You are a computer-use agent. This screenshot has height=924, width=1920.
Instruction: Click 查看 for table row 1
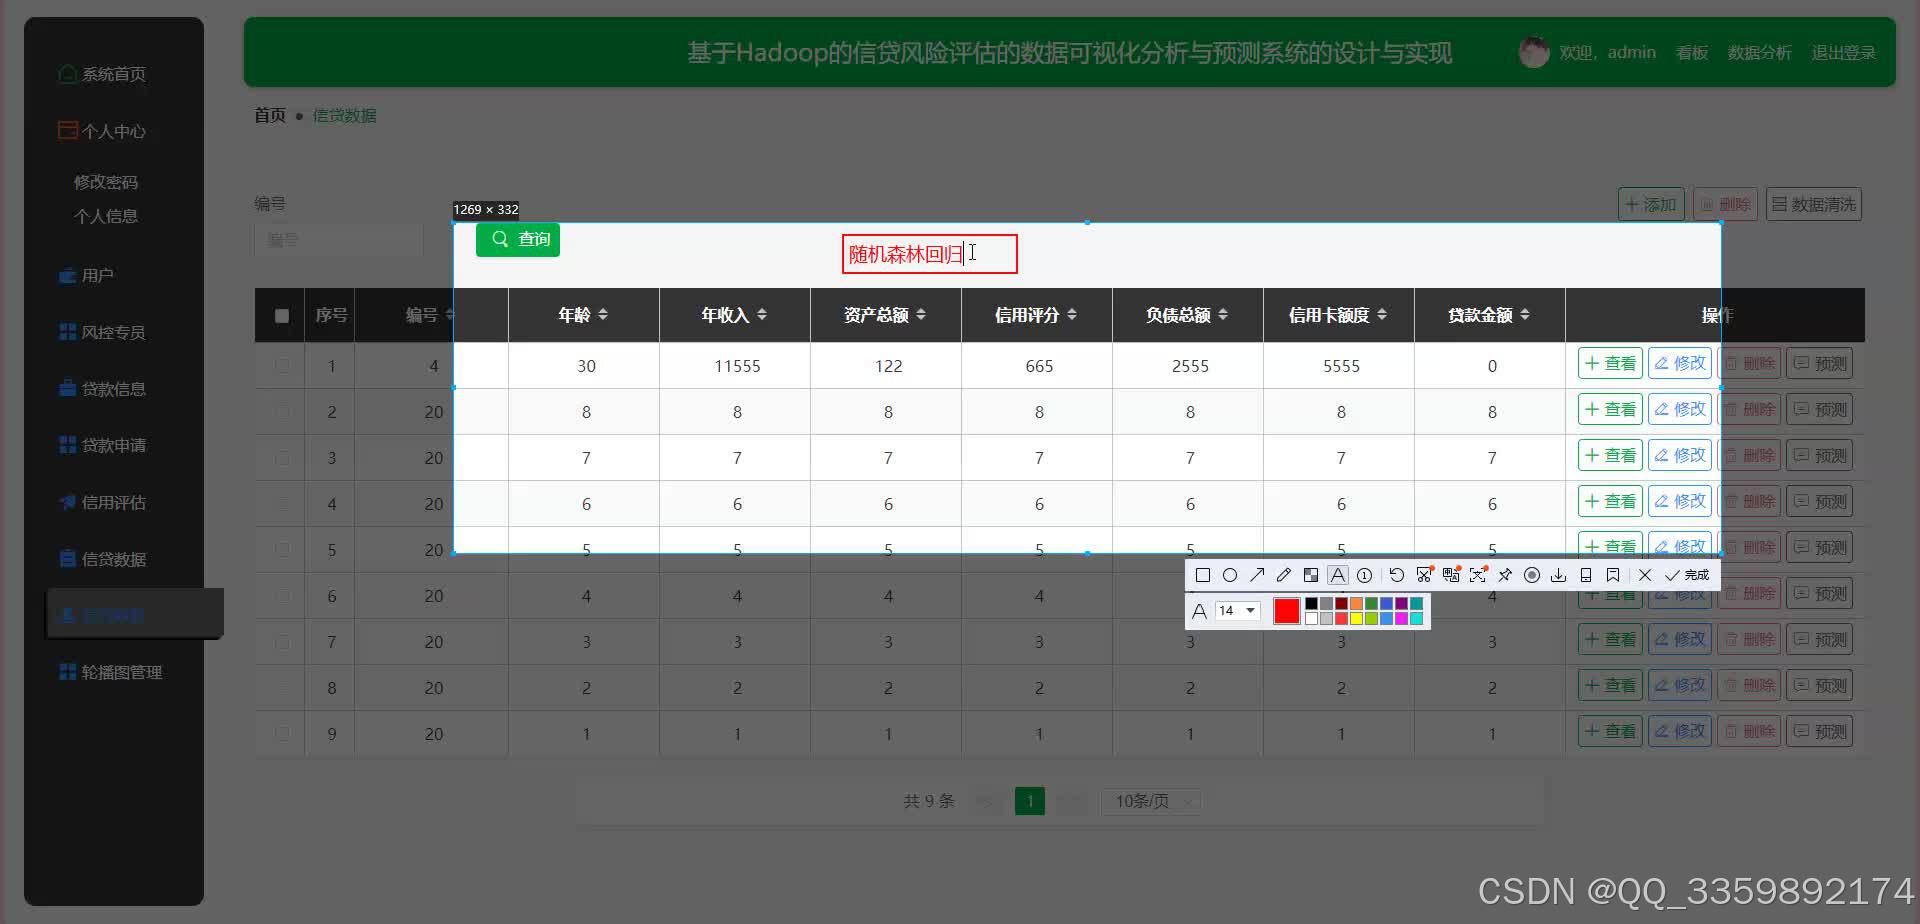[1610, 363]
